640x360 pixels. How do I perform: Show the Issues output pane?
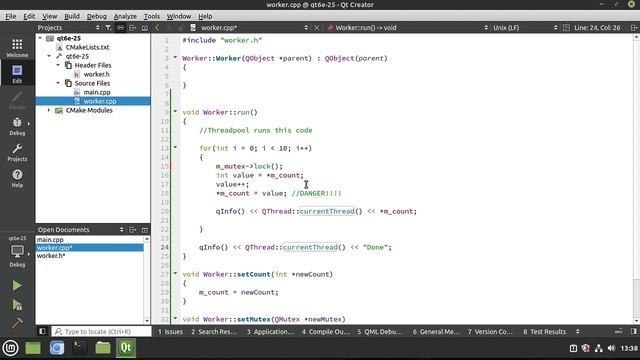click(x=170, y=331)
